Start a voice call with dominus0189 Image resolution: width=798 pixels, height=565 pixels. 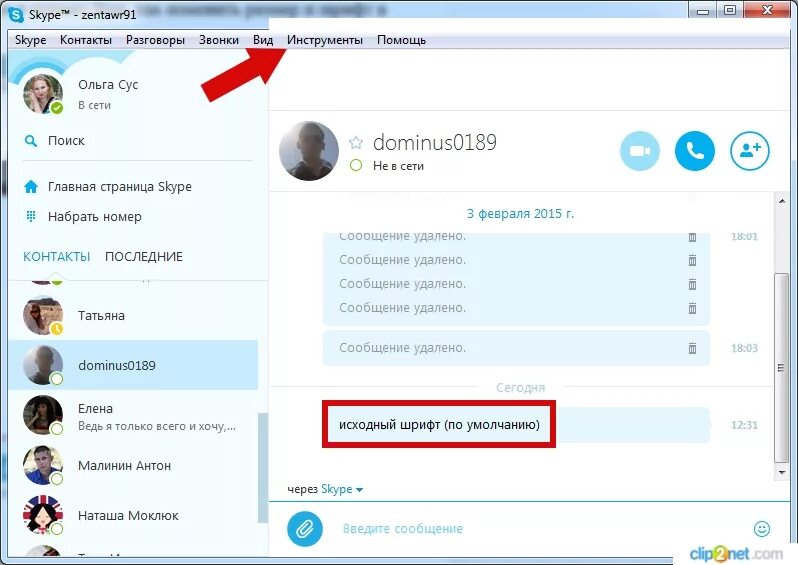click(x=695, y=151)
